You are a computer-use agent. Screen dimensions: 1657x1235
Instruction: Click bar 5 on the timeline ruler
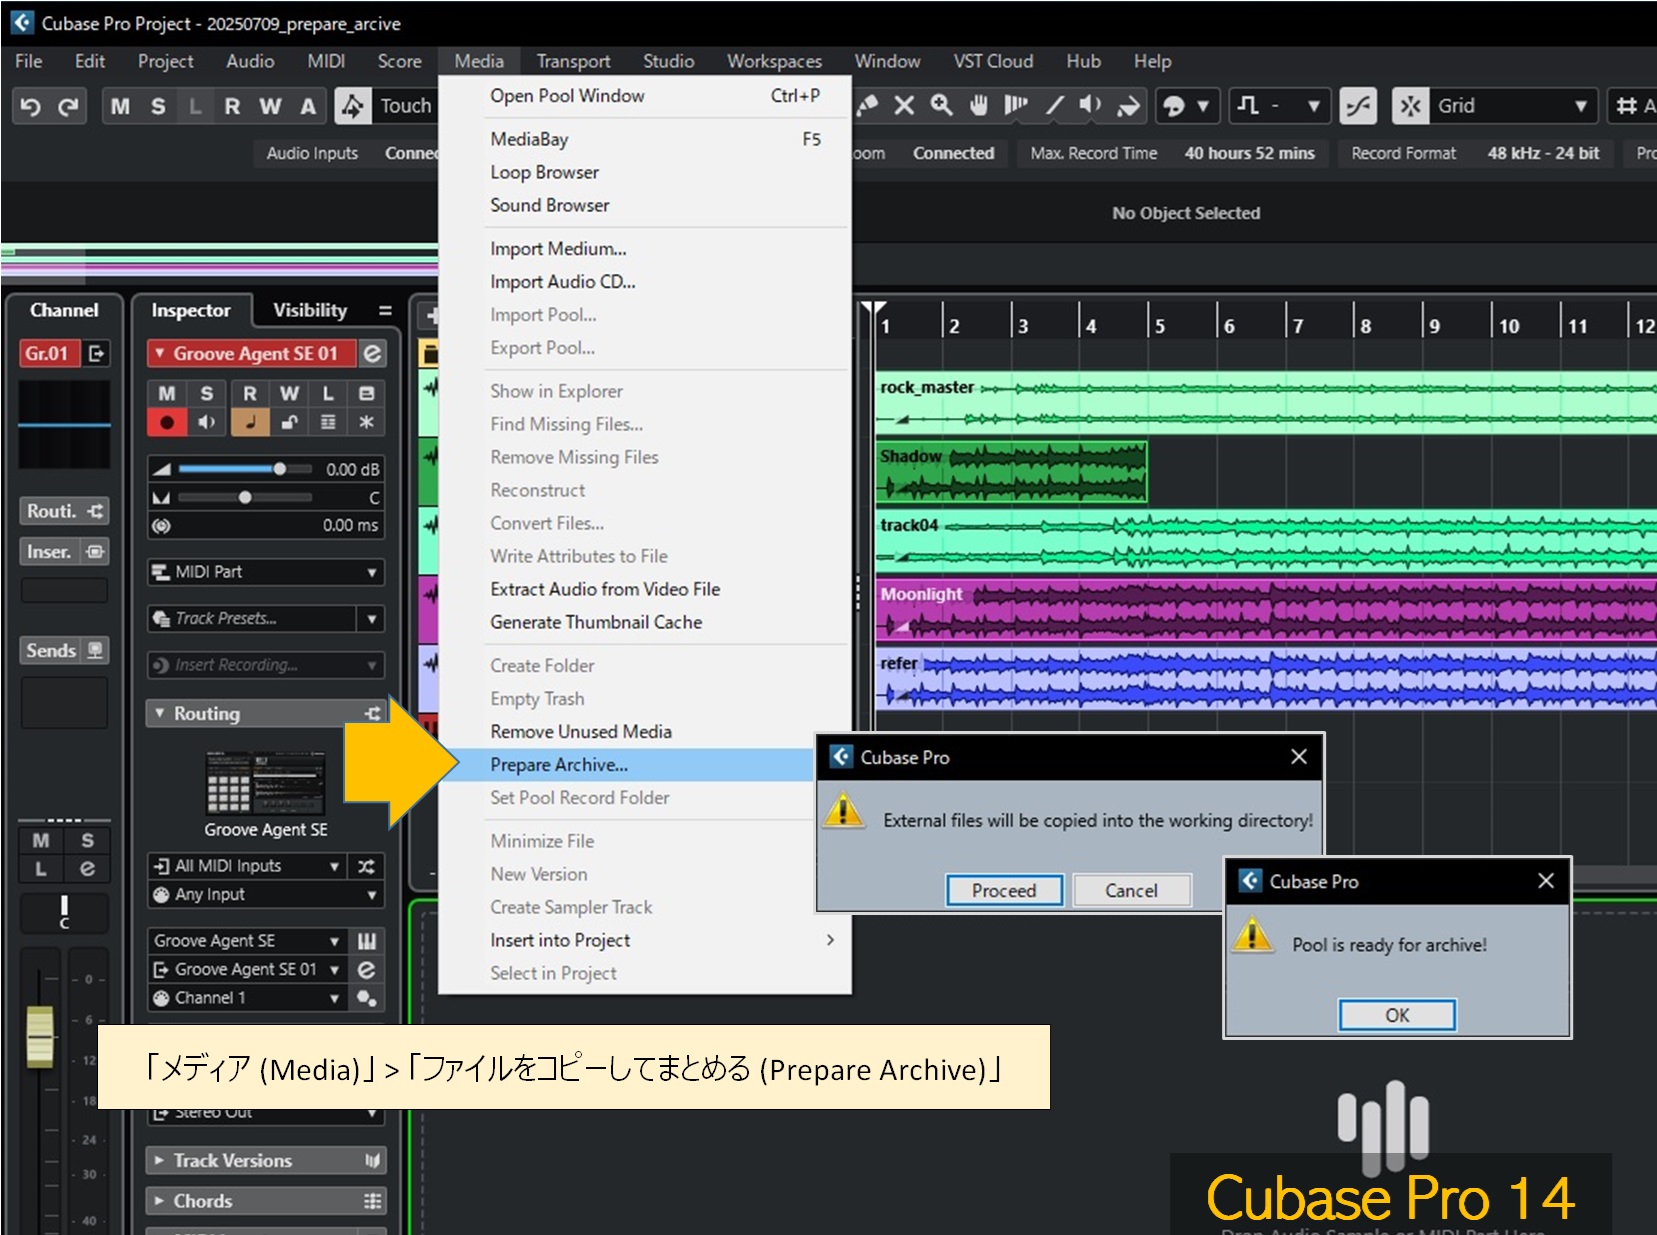1160,326
